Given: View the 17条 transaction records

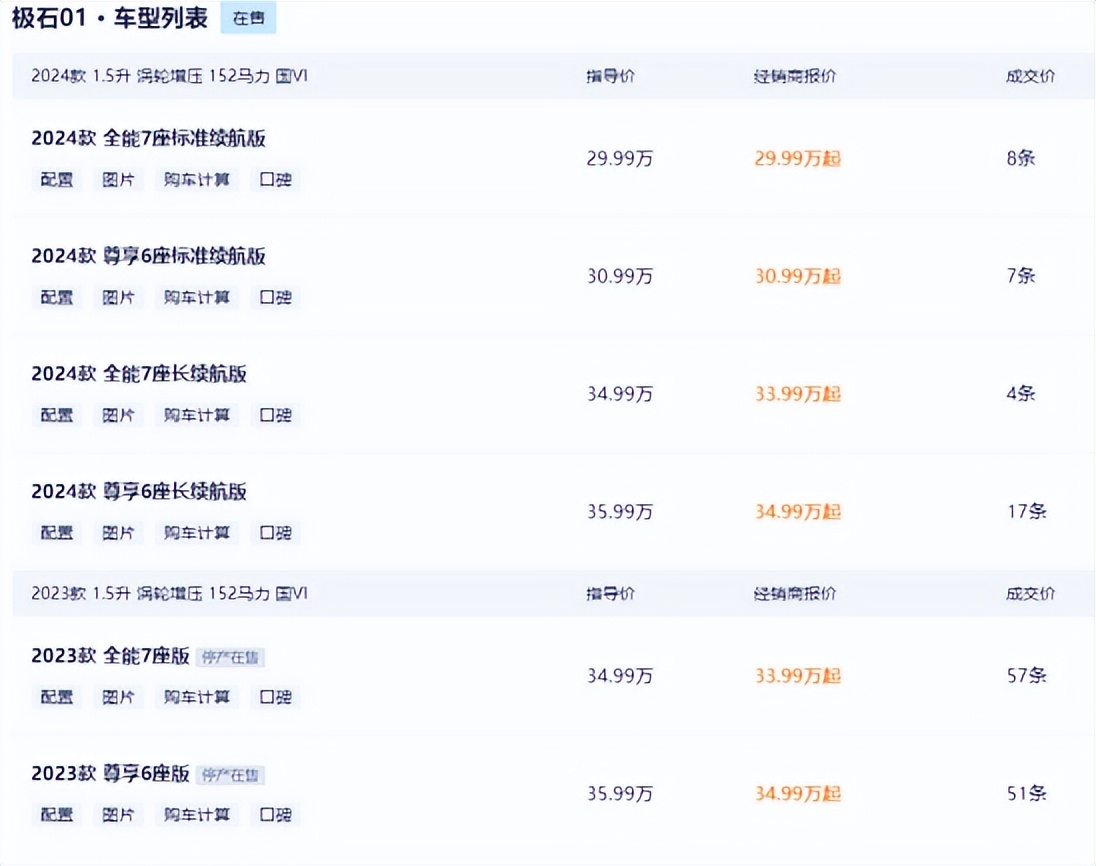Looking at the screenshot, I should tap(1026, 511).
